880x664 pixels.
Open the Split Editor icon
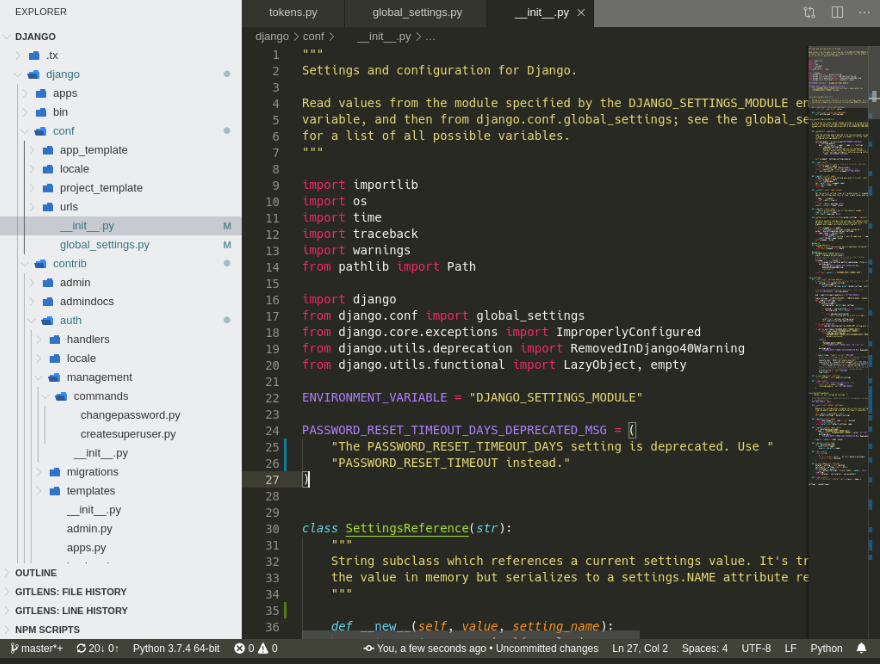pos(837,12)
